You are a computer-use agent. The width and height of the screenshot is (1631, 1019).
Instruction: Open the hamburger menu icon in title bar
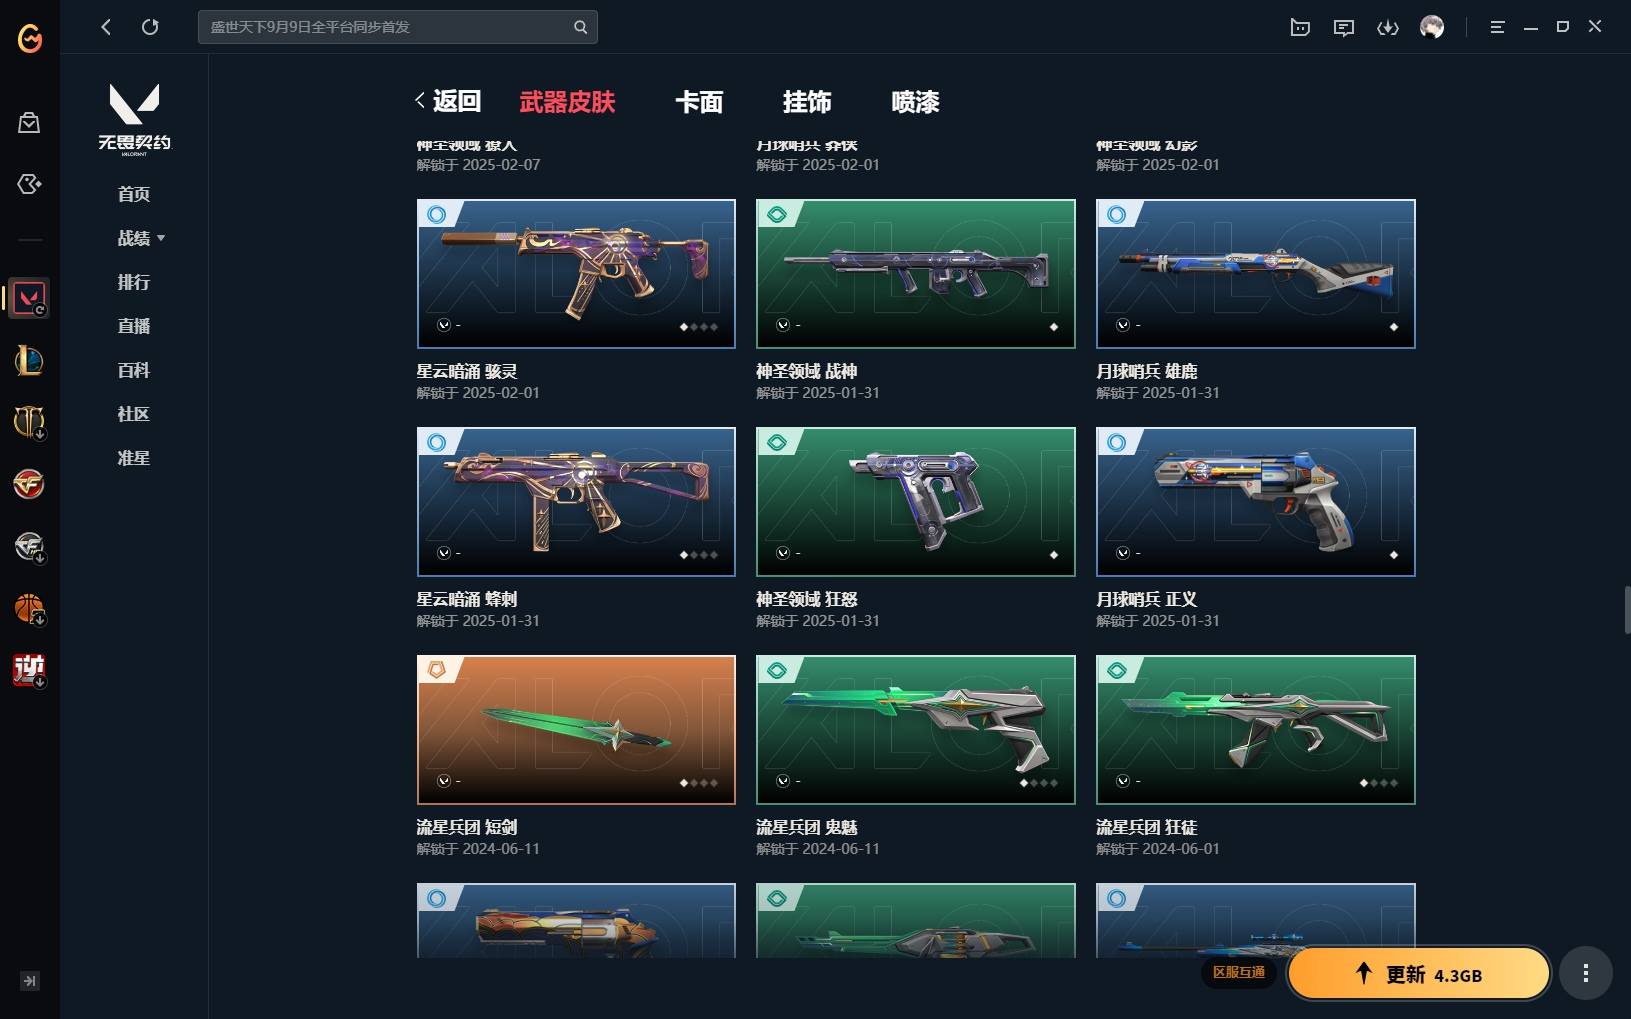(1497, 27)
